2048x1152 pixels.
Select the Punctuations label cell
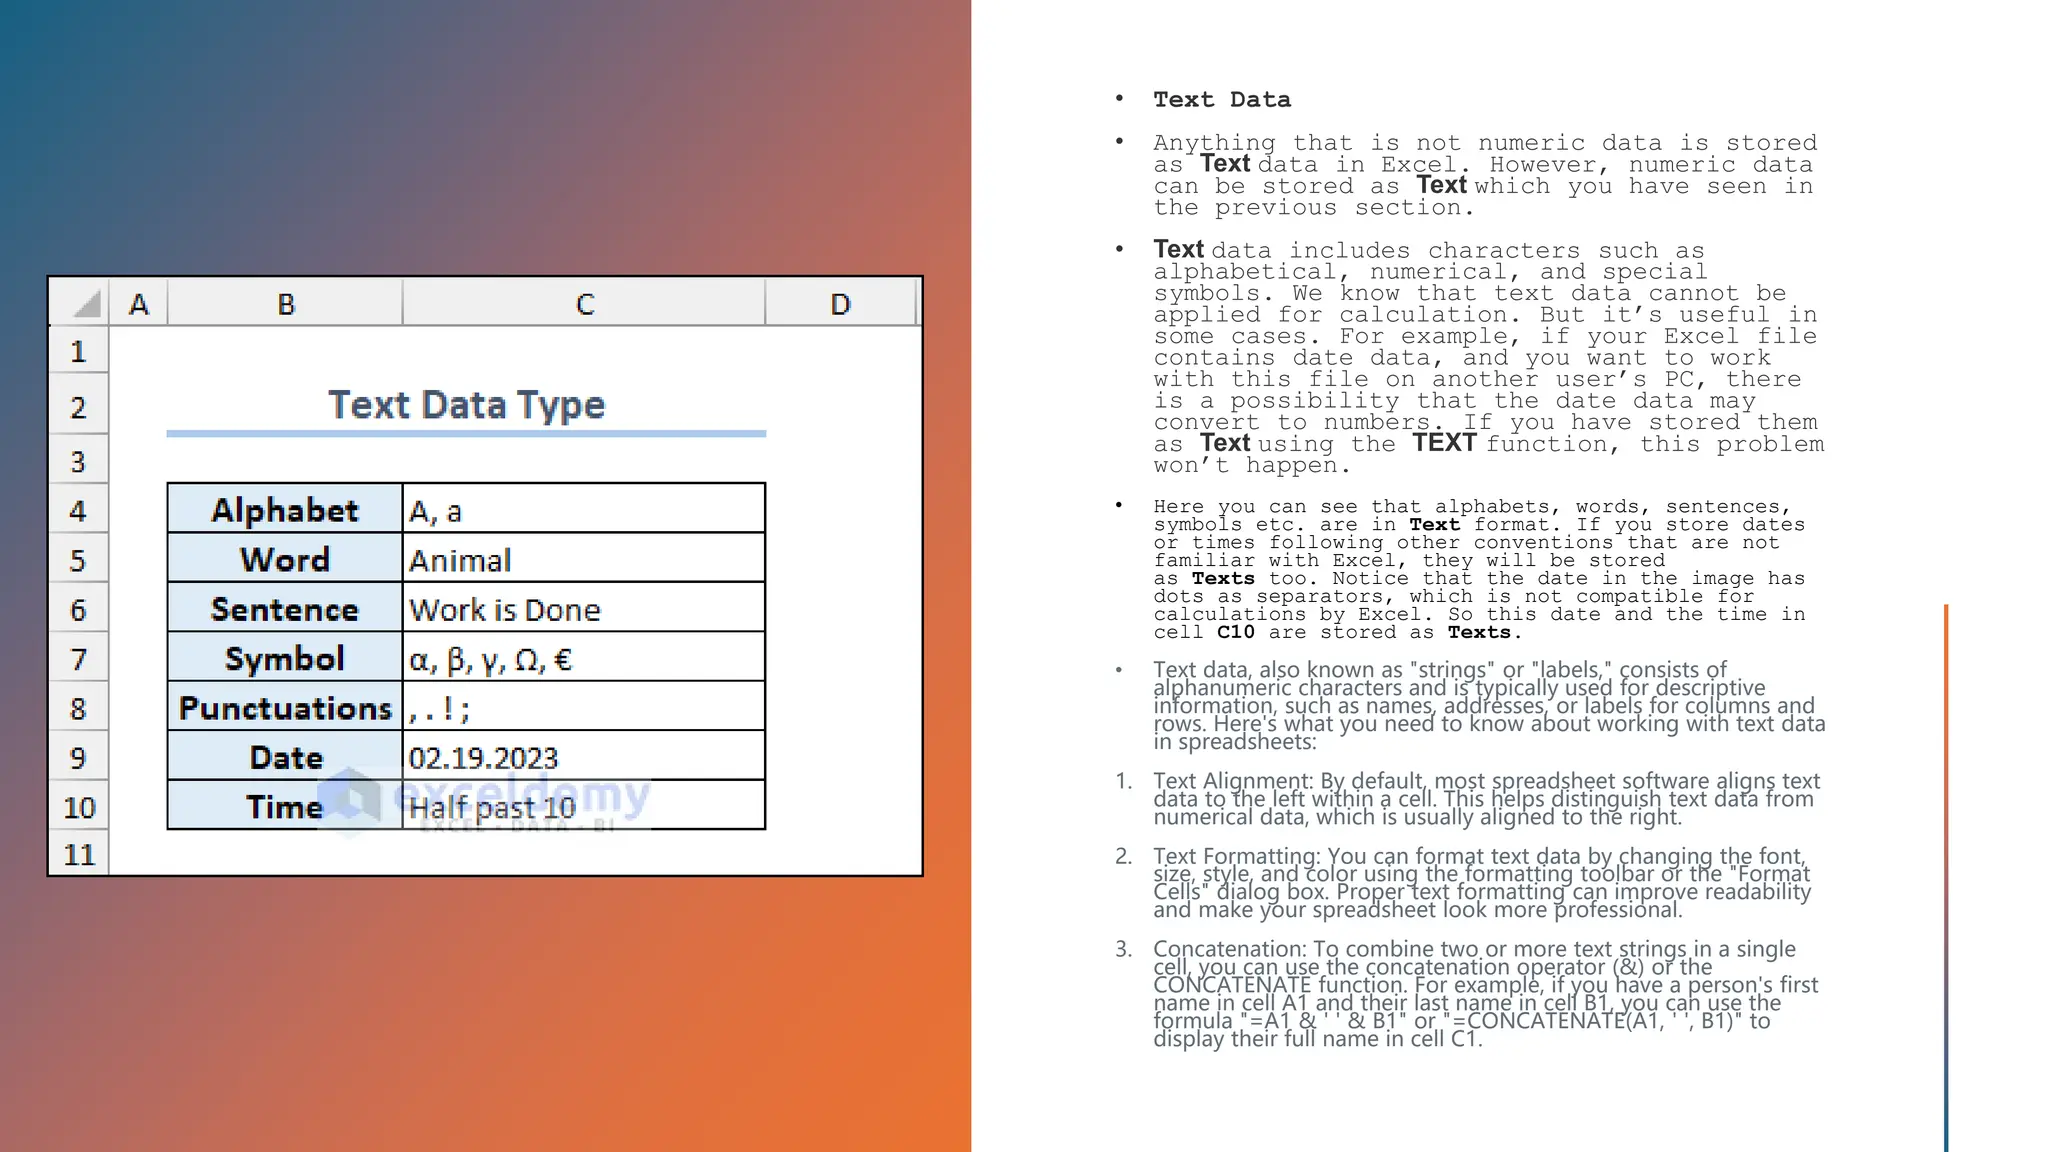point(285,709)
